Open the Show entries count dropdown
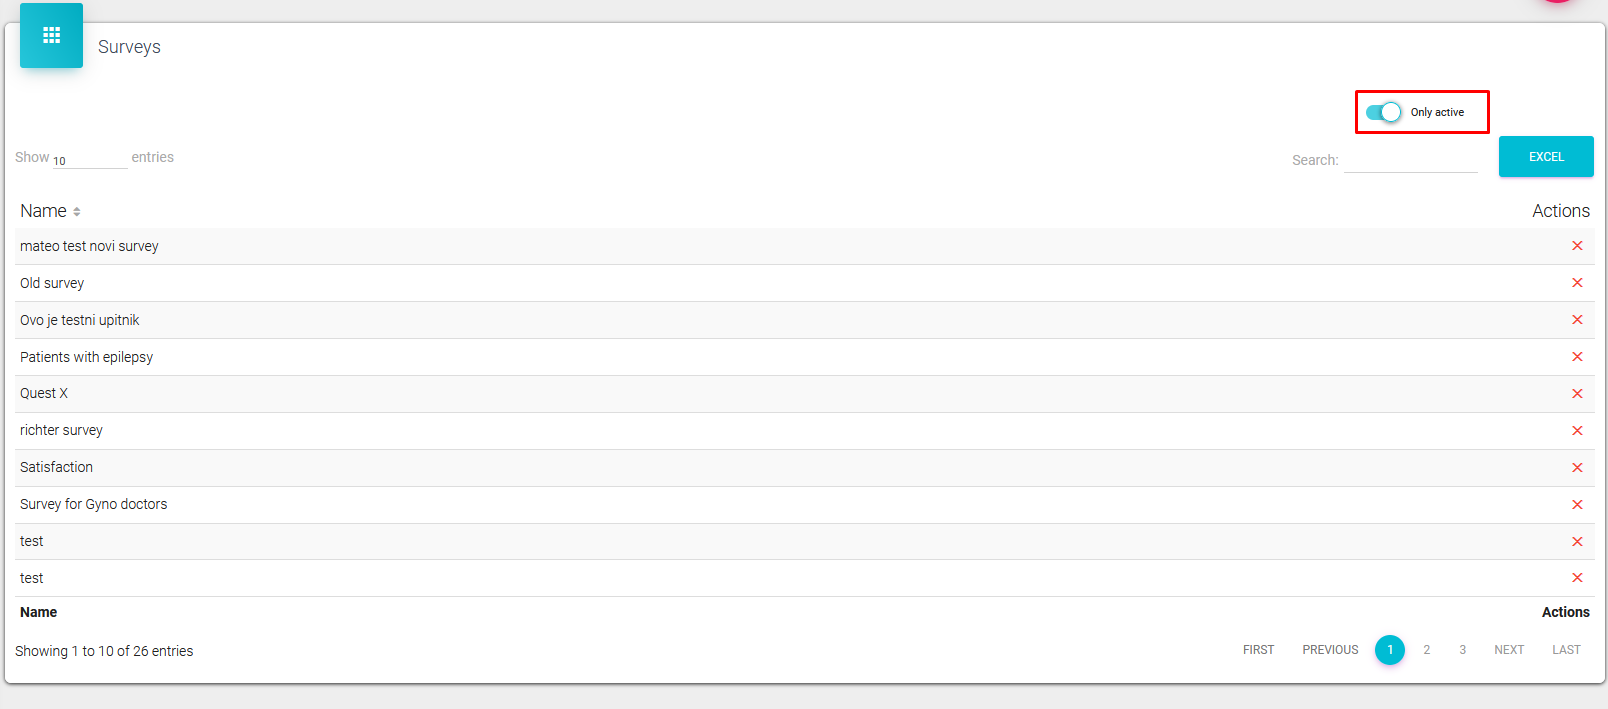 89,160
